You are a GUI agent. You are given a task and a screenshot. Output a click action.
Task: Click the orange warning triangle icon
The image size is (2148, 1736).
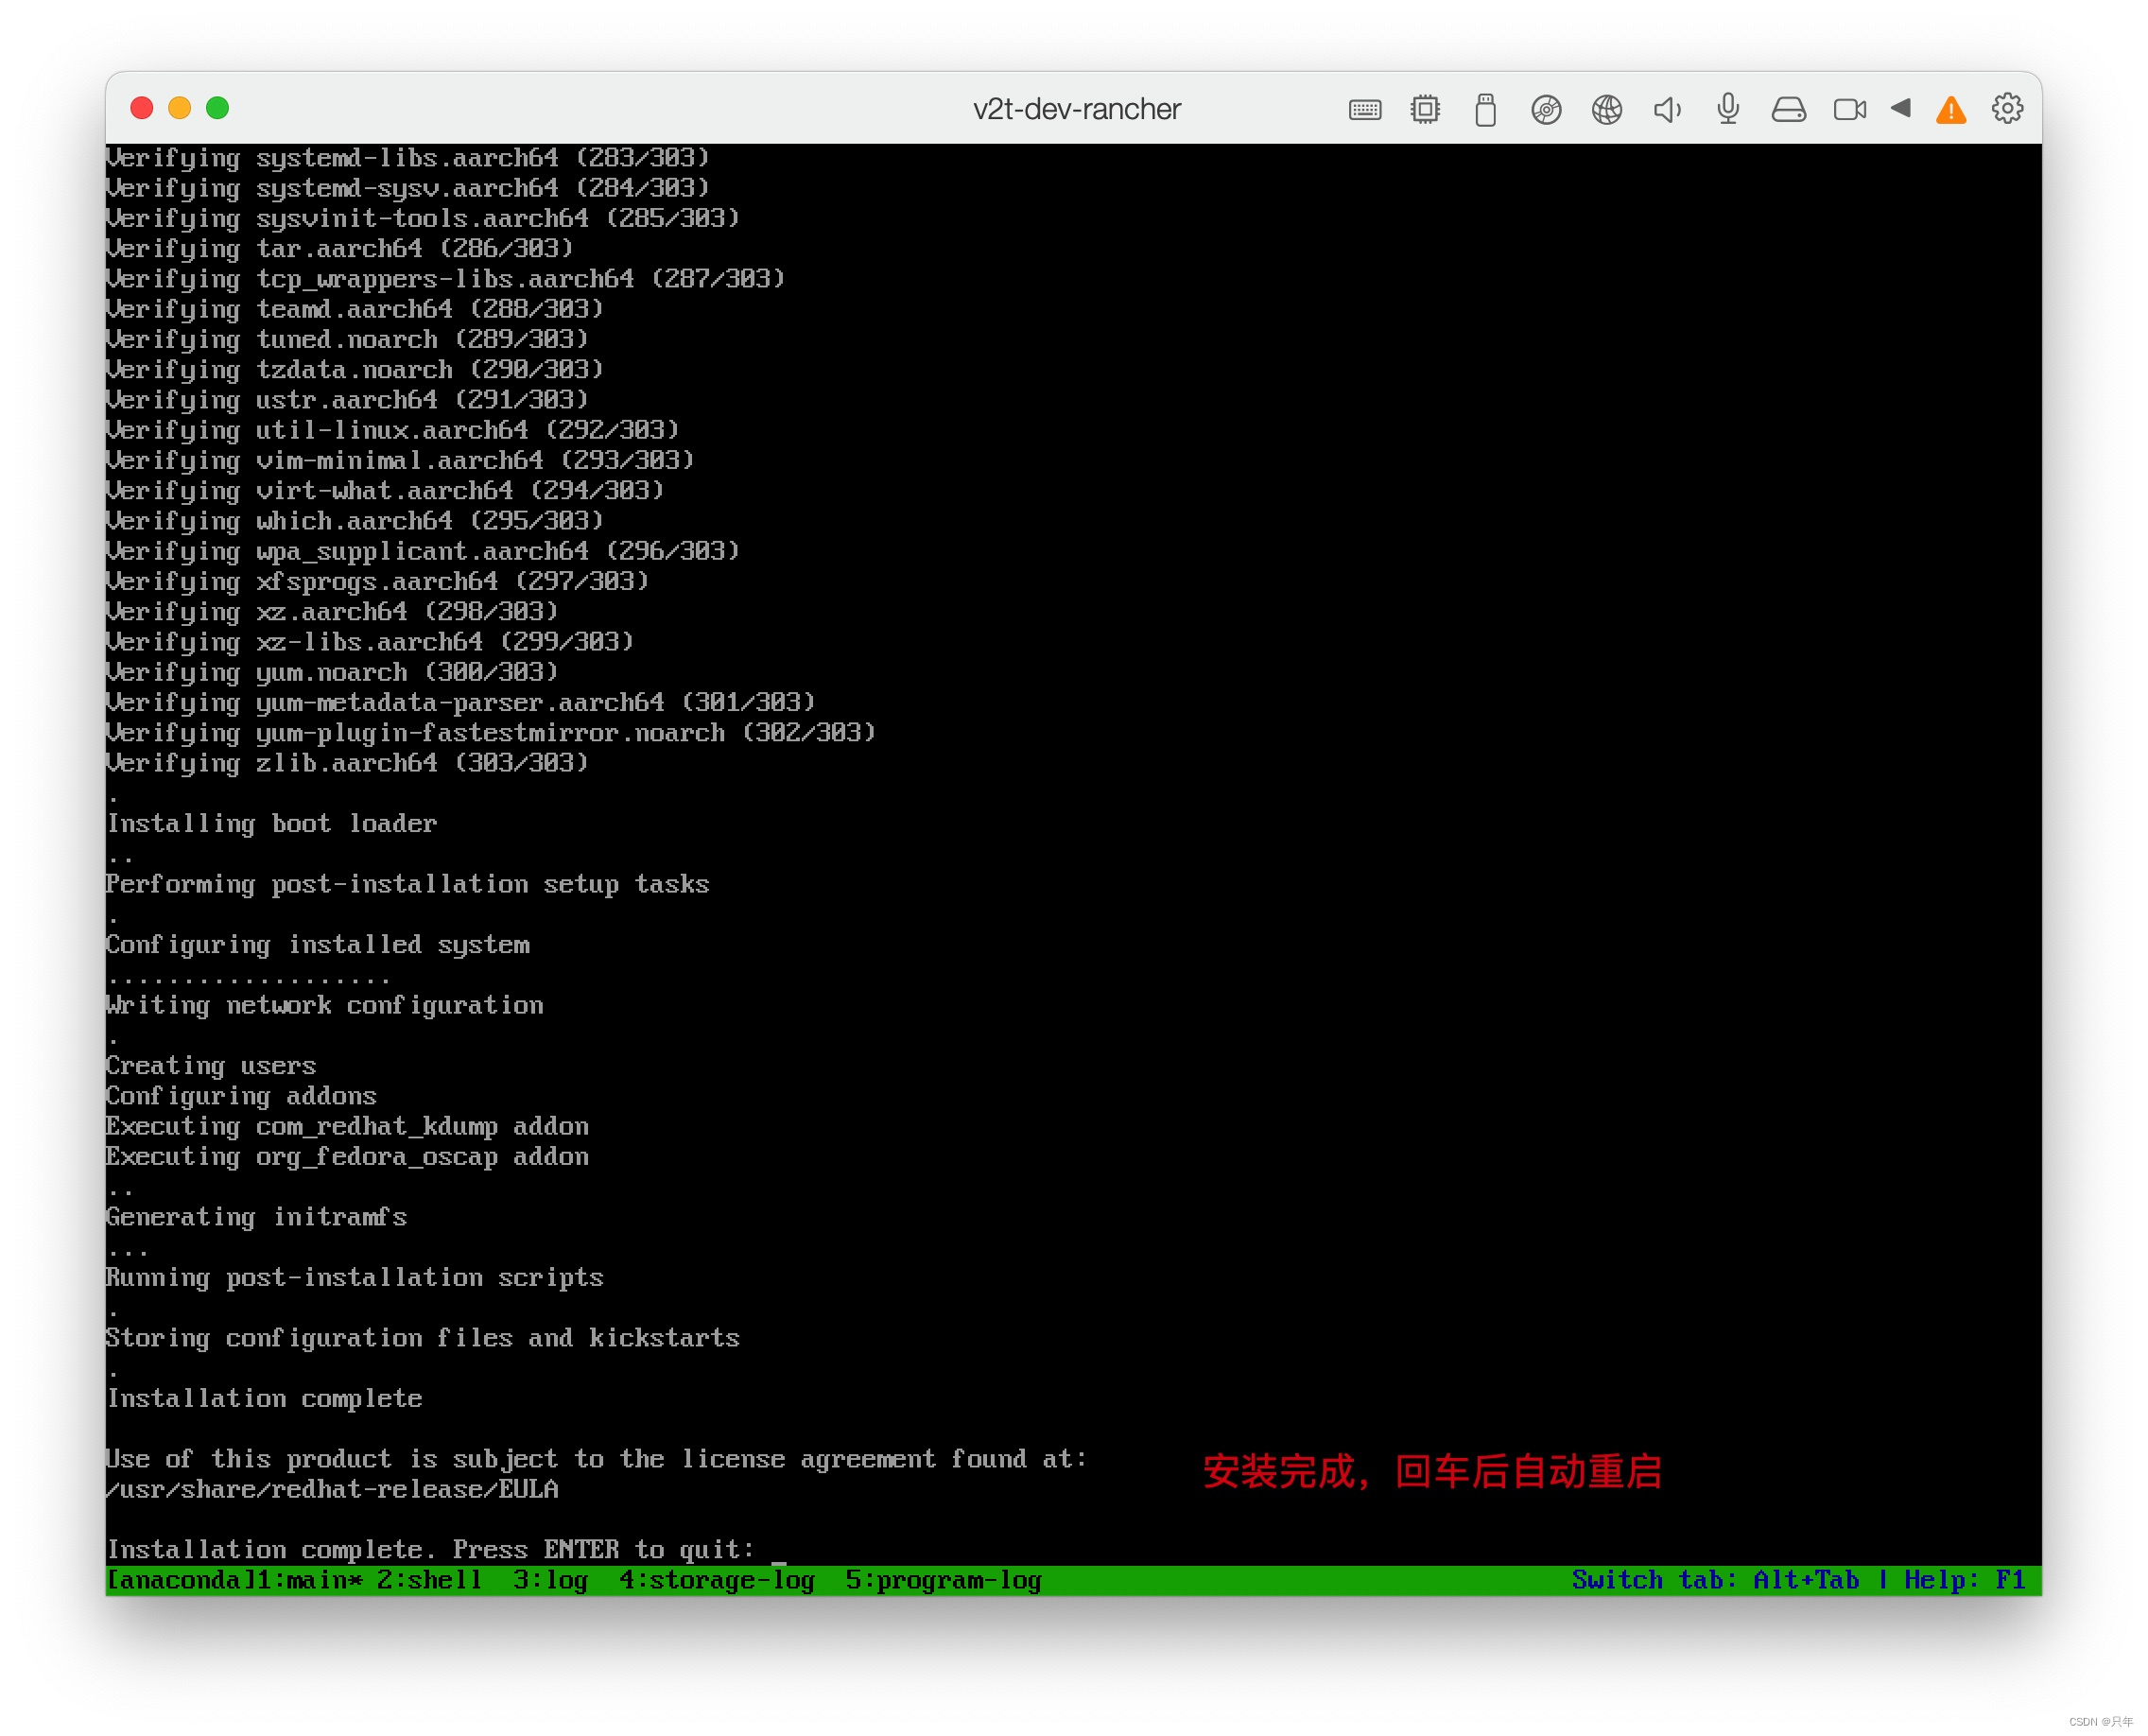click(x=1951, y=110)
